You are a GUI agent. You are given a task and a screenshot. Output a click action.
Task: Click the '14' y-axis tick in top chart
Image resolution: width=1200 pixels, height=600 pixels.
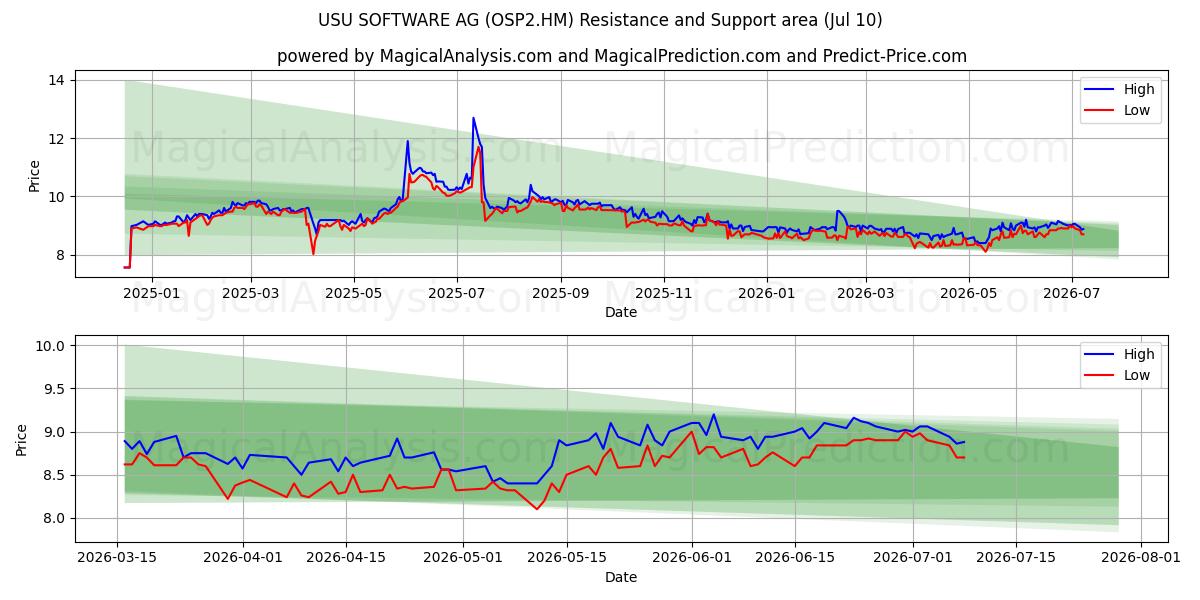point(57,80)
